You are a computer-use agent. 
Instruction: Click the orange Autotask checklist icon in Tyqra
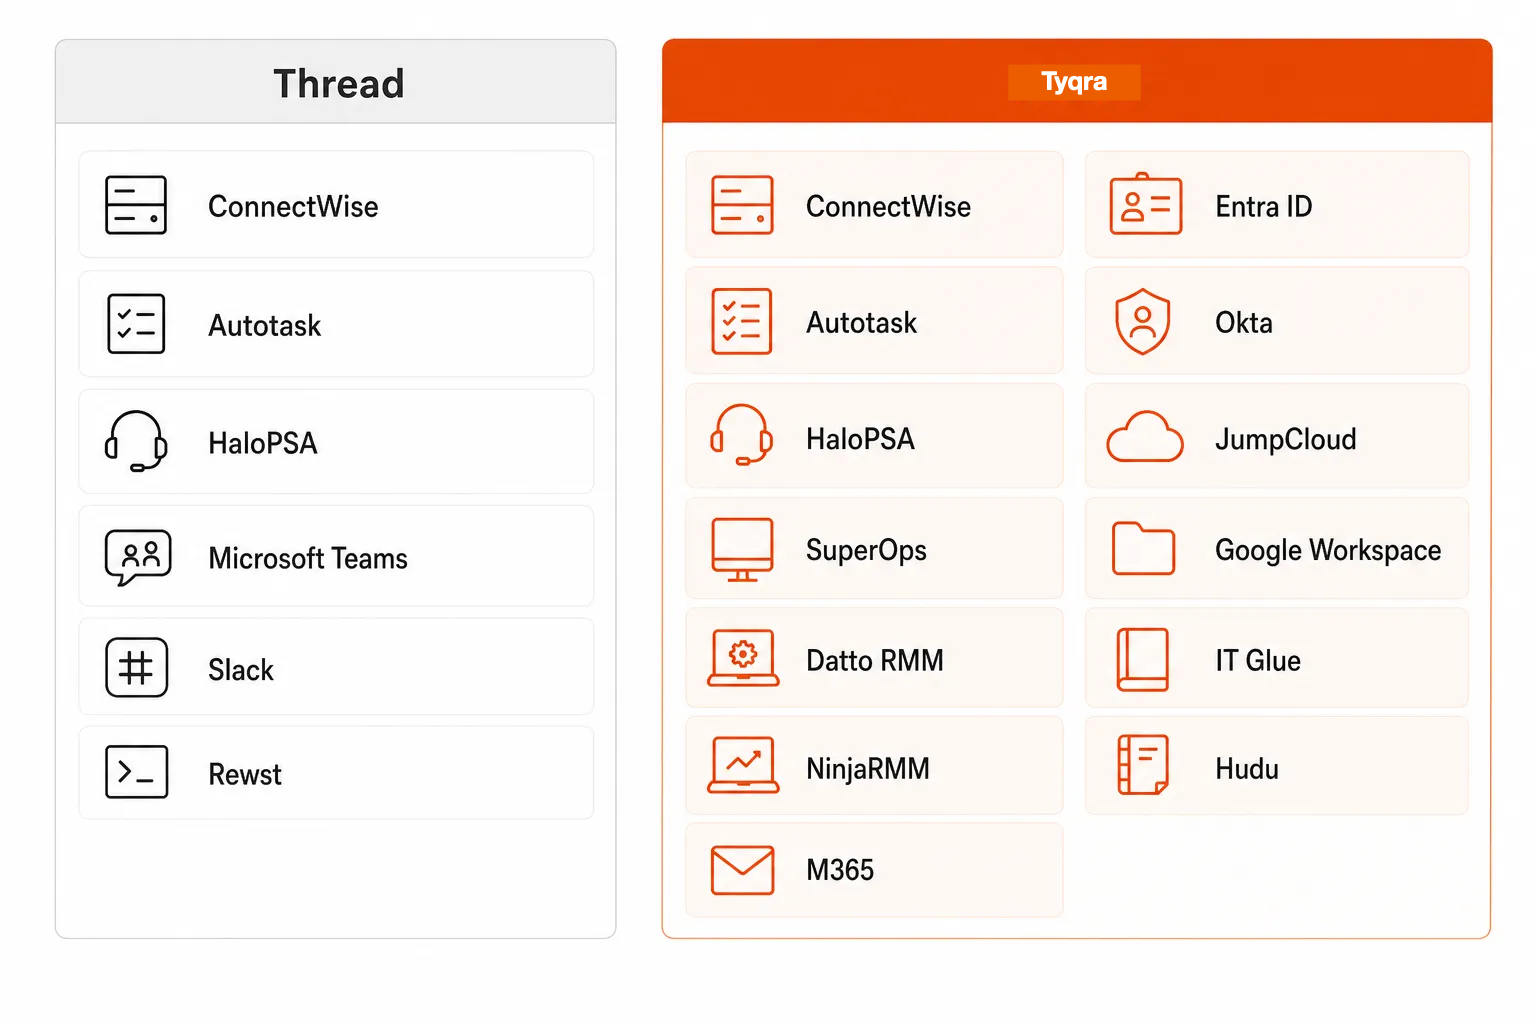tap(742, 321)
